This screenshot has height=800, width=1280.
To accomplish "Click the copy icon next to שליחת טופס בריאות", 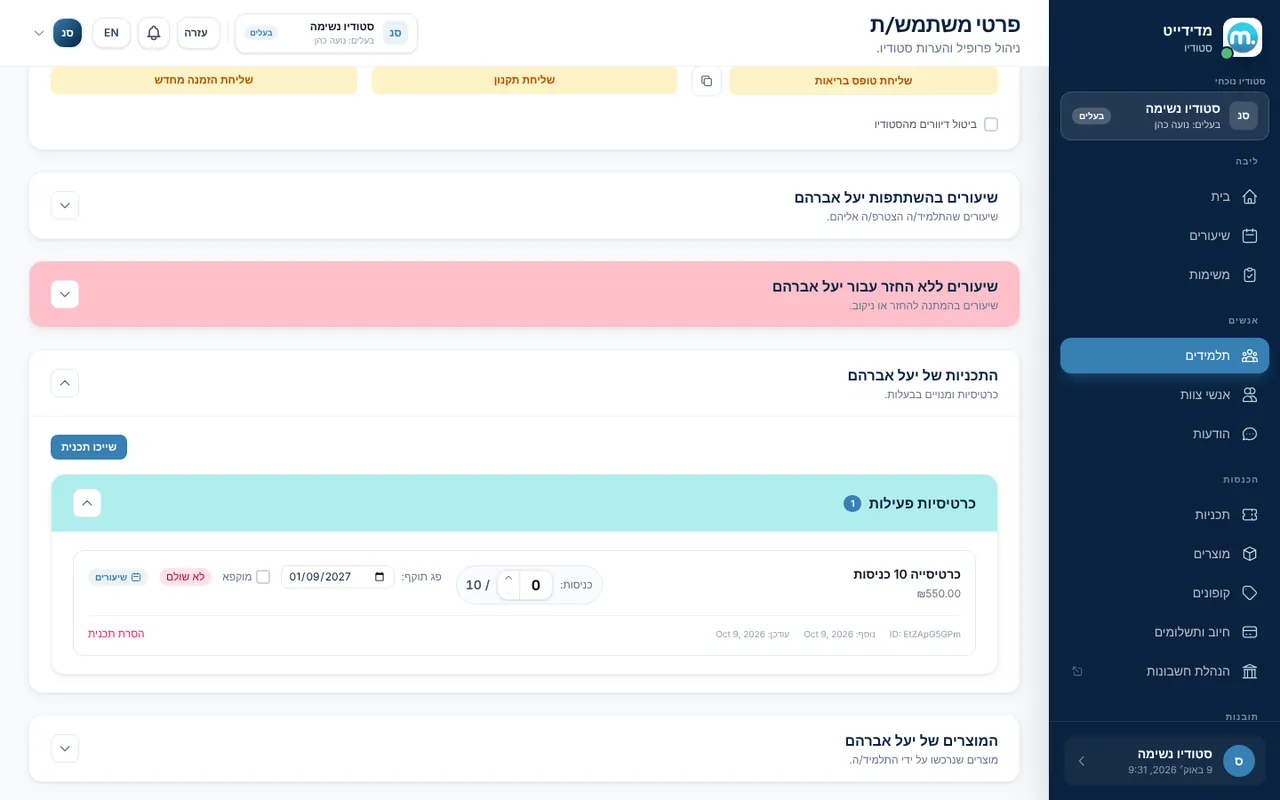I will click(x=706, y=81).
